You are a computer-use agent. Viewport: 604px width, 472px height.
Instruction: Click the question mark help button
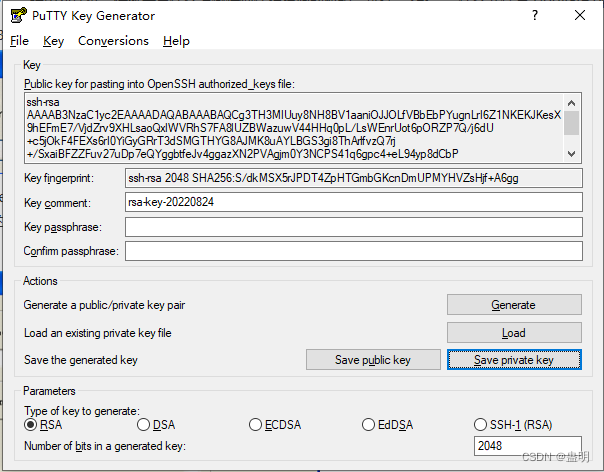point(535,15)
